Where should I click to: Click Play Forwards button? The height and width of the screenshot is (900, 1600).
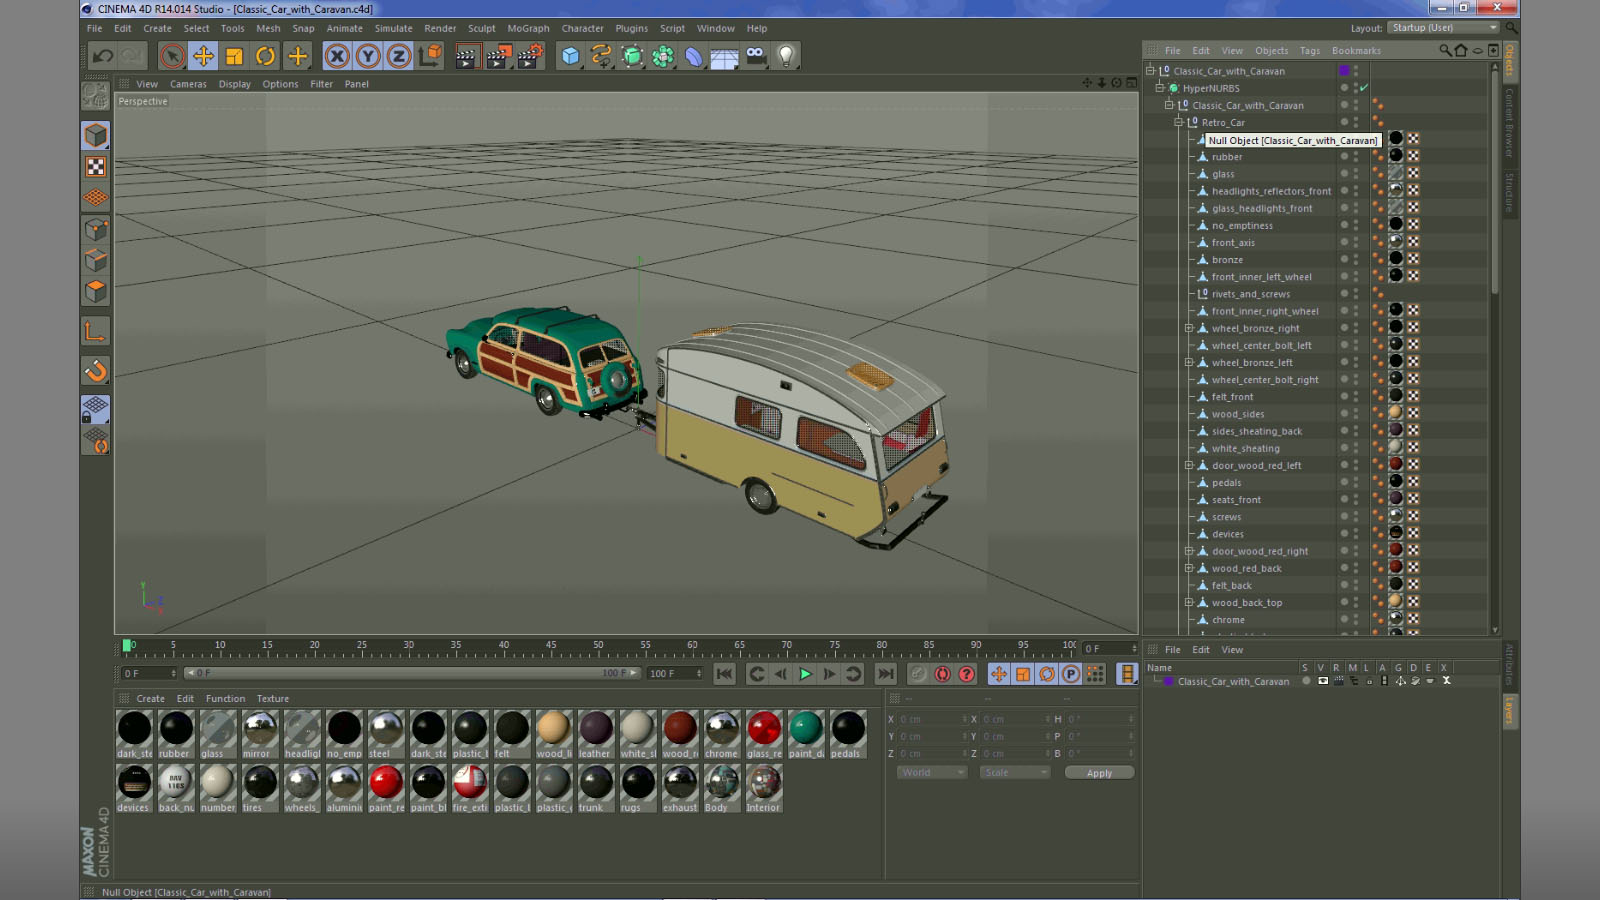pyautogui.click(x=805, y=674)
